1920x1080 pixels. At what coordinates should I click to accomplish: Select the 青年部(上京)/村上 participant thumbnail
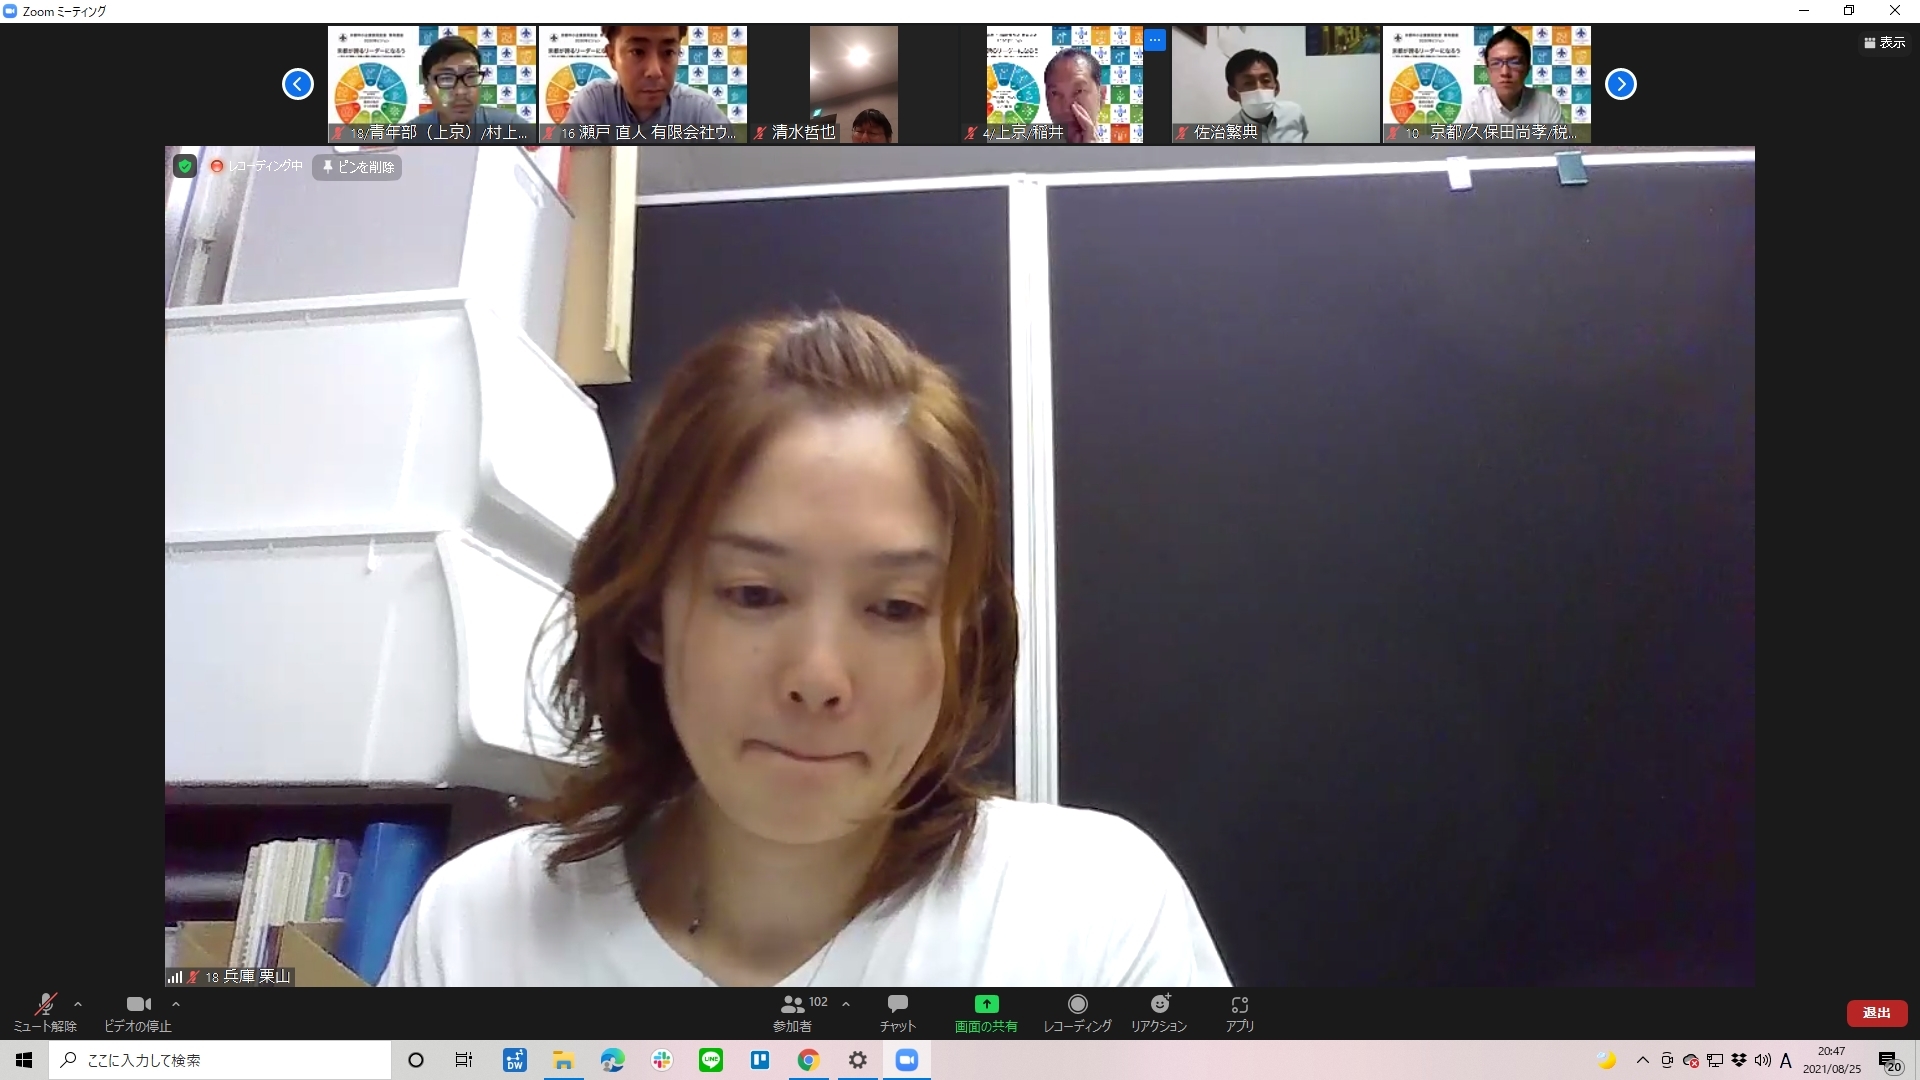(432, 84)
